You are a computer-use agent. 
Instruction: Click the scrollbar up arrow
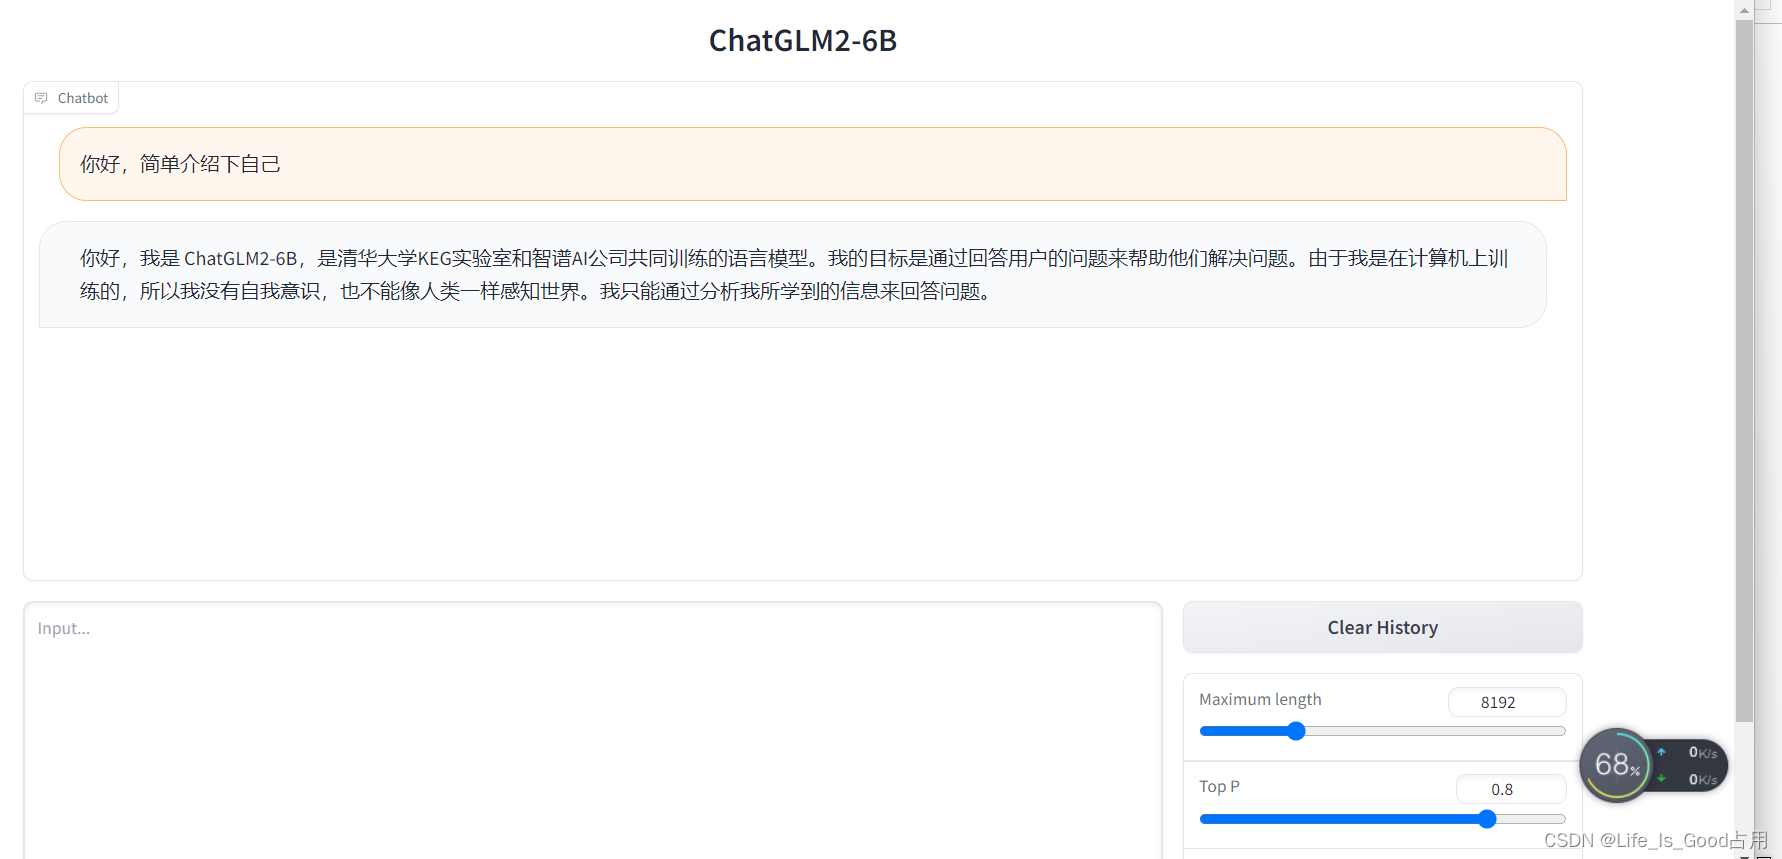[1744, 10]
